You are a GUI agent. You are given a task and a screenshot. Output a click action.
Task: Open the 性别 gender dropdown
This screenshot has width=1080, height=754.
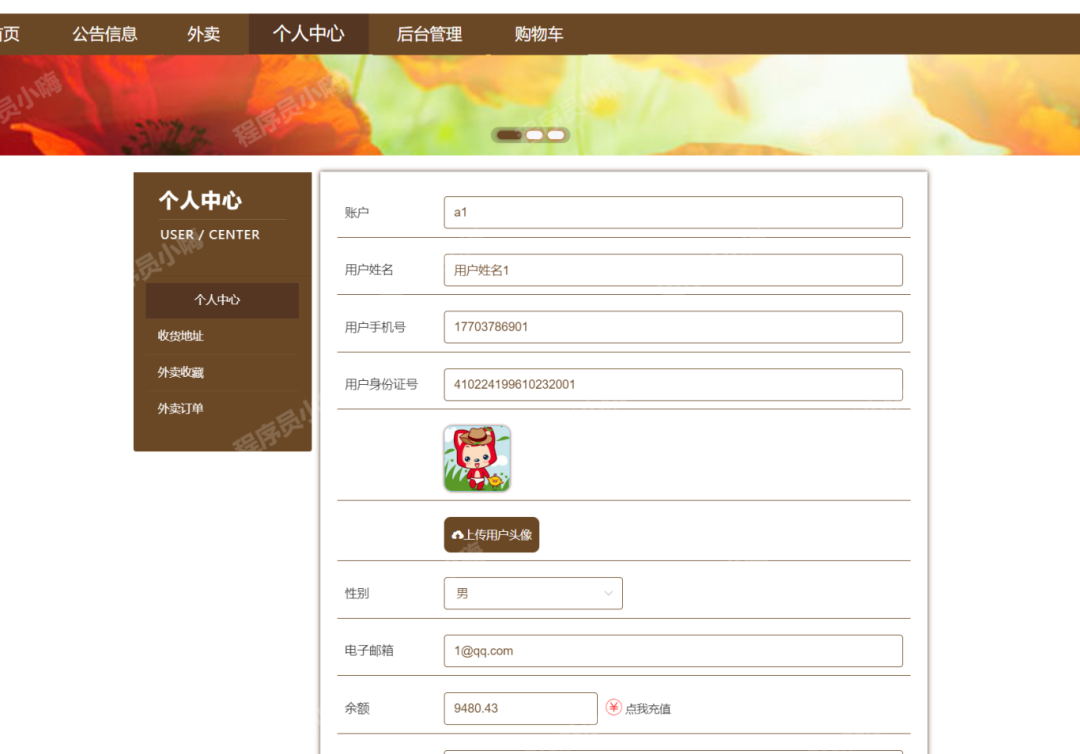[x=533, y=593]
